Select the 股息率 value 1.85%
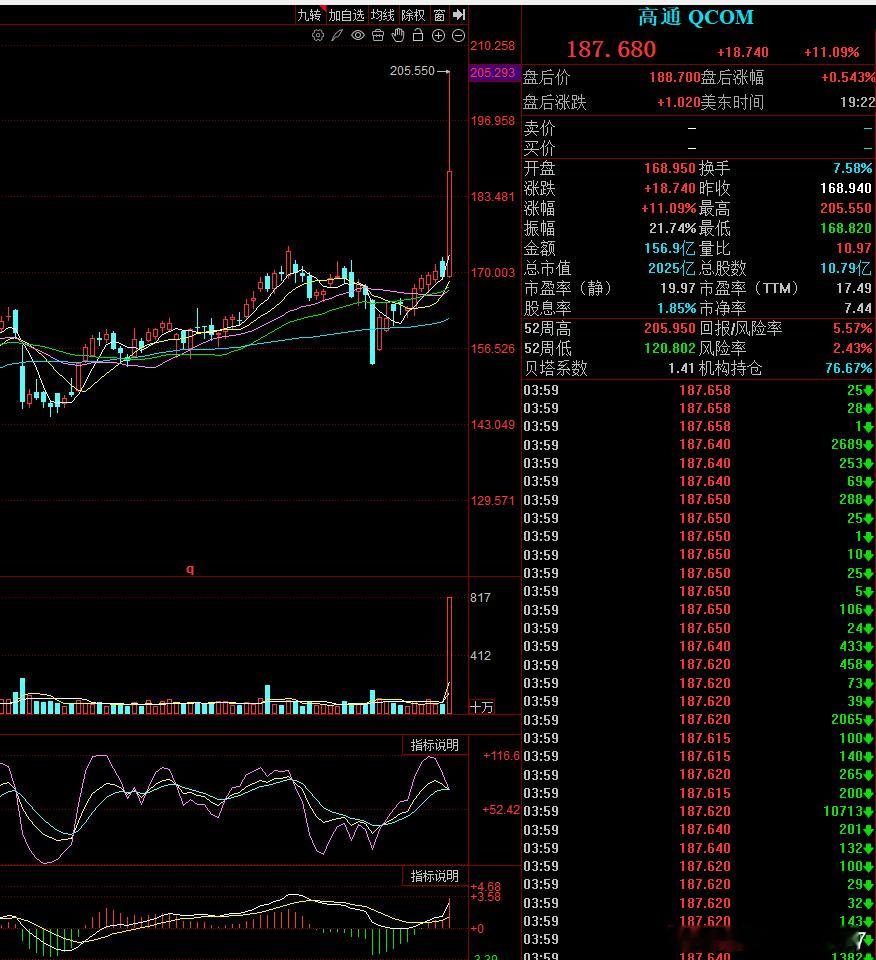 coord(676,308)
